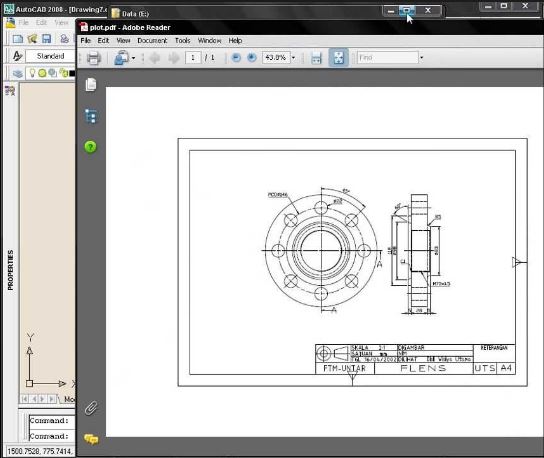Click the plot.pdf - Adobe Reader title bar

click(x=310, y=27)
